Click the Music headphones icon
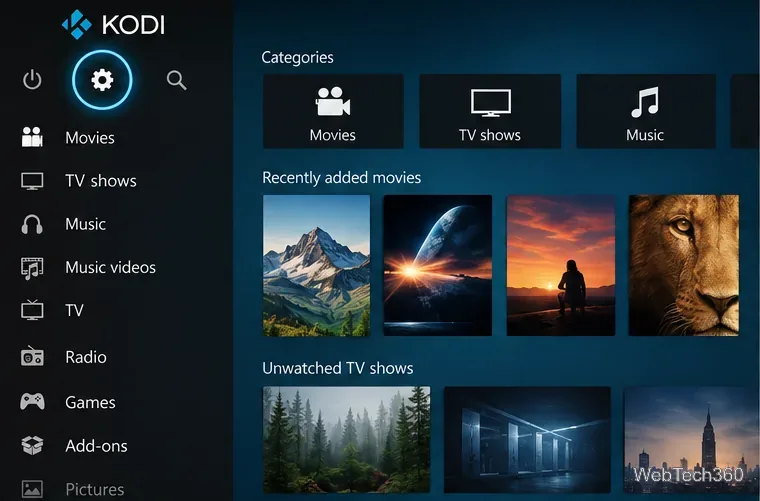The width and height of the screenshot is (760, 501). point(32,224)
